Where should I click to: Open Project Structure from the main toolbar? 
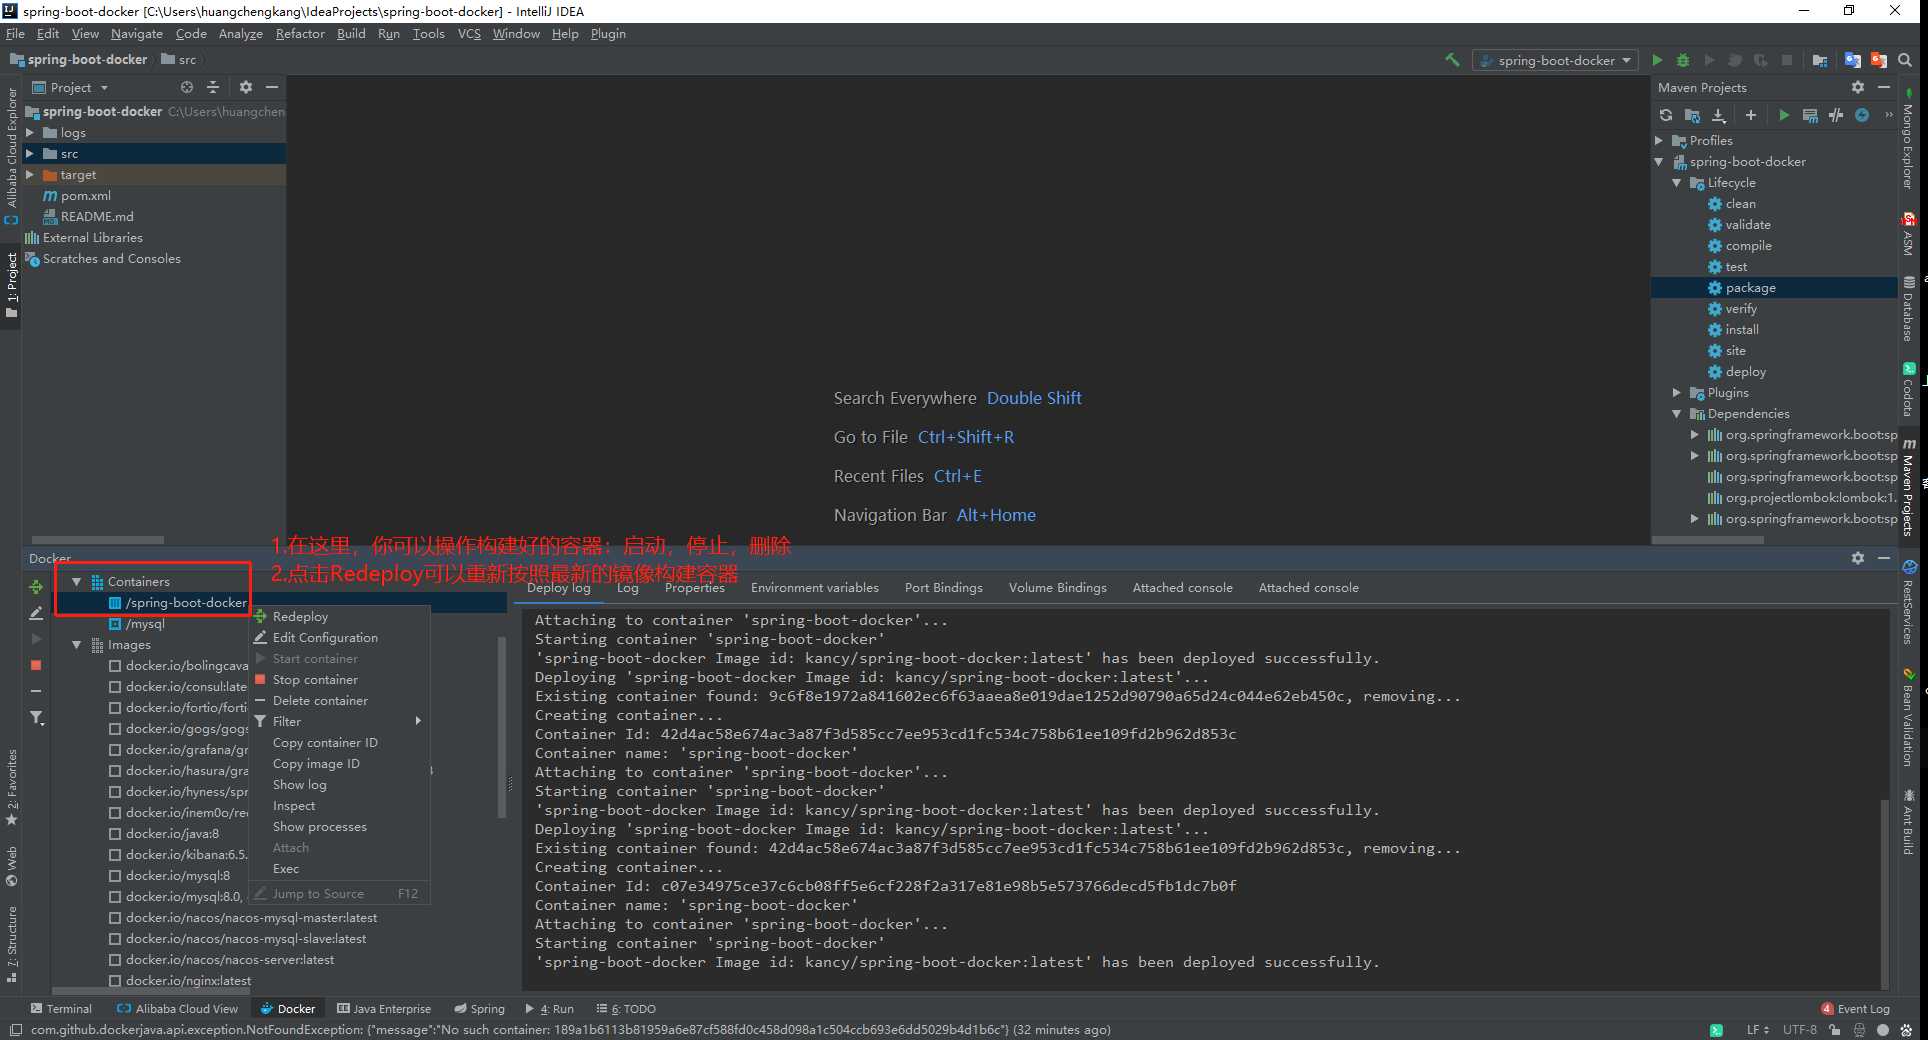(1820, 60)
